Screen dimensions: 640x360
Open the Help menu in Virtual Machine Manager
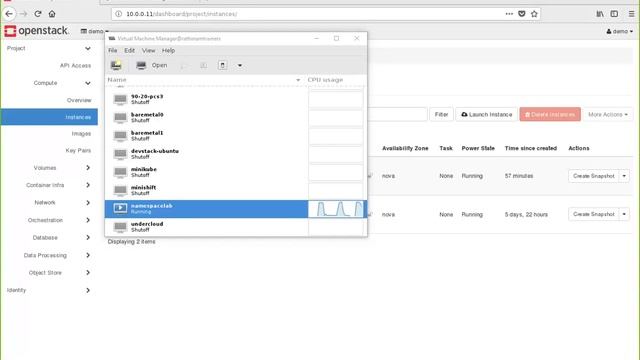point(168,51)
